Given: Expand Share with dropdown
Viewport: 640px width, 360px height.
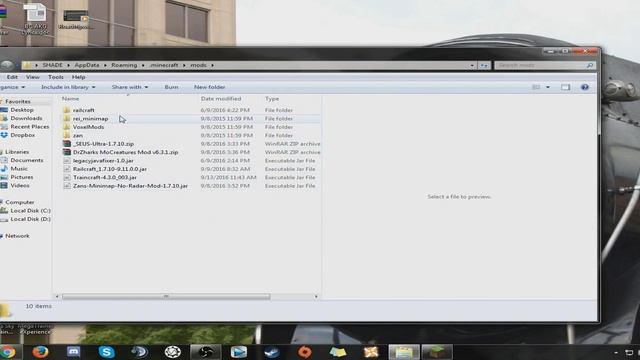Looking at the screenshot, I should point(130,87).
